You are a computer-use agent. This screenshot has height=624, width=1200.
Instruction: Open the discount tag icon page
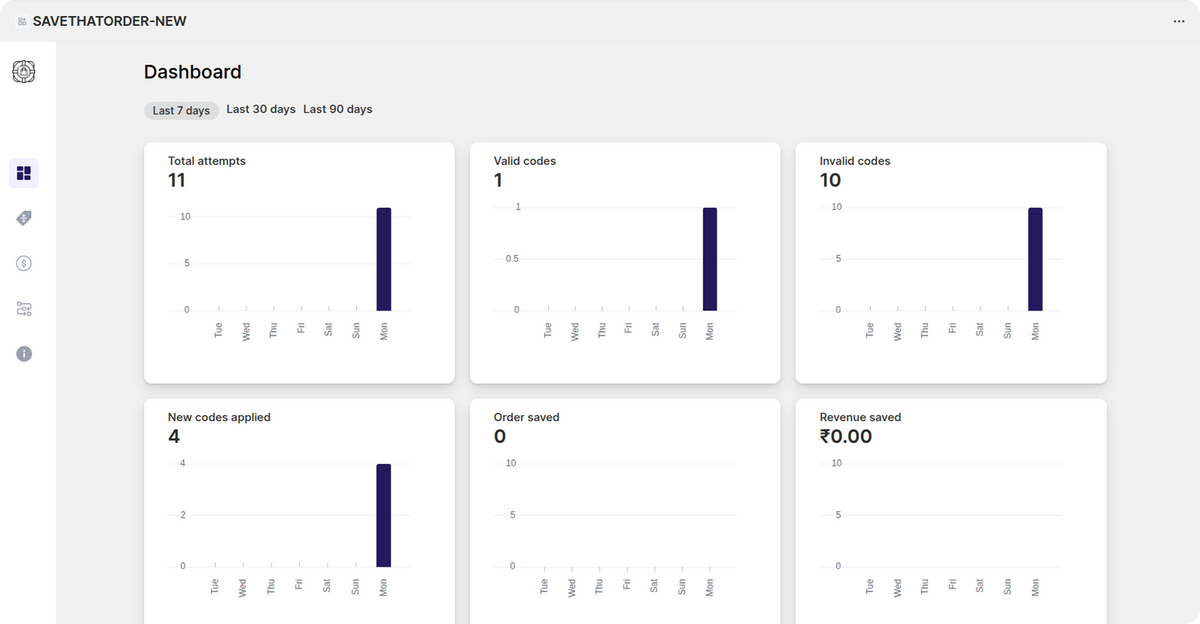click(x=24, y=218)
